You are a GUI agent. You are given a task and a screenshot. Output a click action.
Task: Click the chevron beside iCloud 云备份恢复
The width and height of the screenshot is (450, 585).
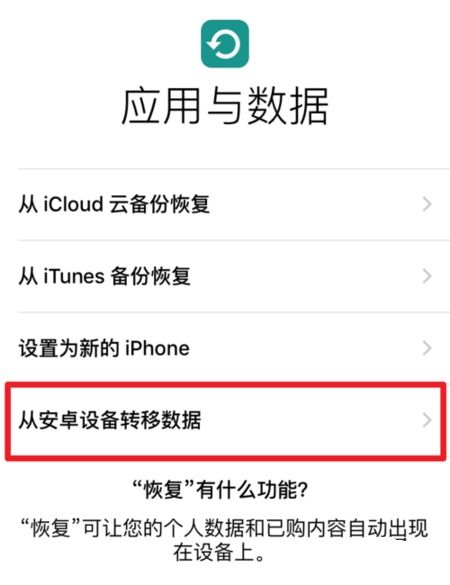[x=427, y=204]
